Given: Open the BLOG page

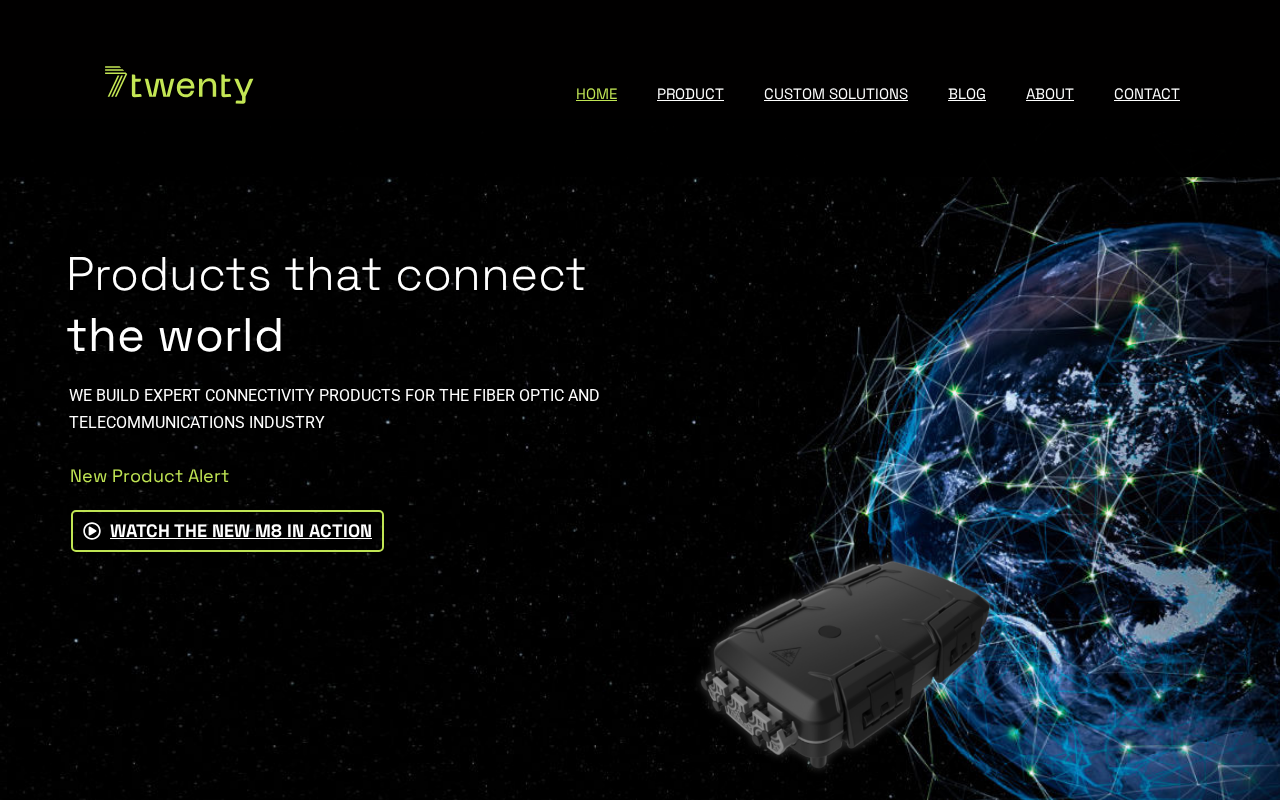Looking at the screenshot, I should (x=967, y=94).
